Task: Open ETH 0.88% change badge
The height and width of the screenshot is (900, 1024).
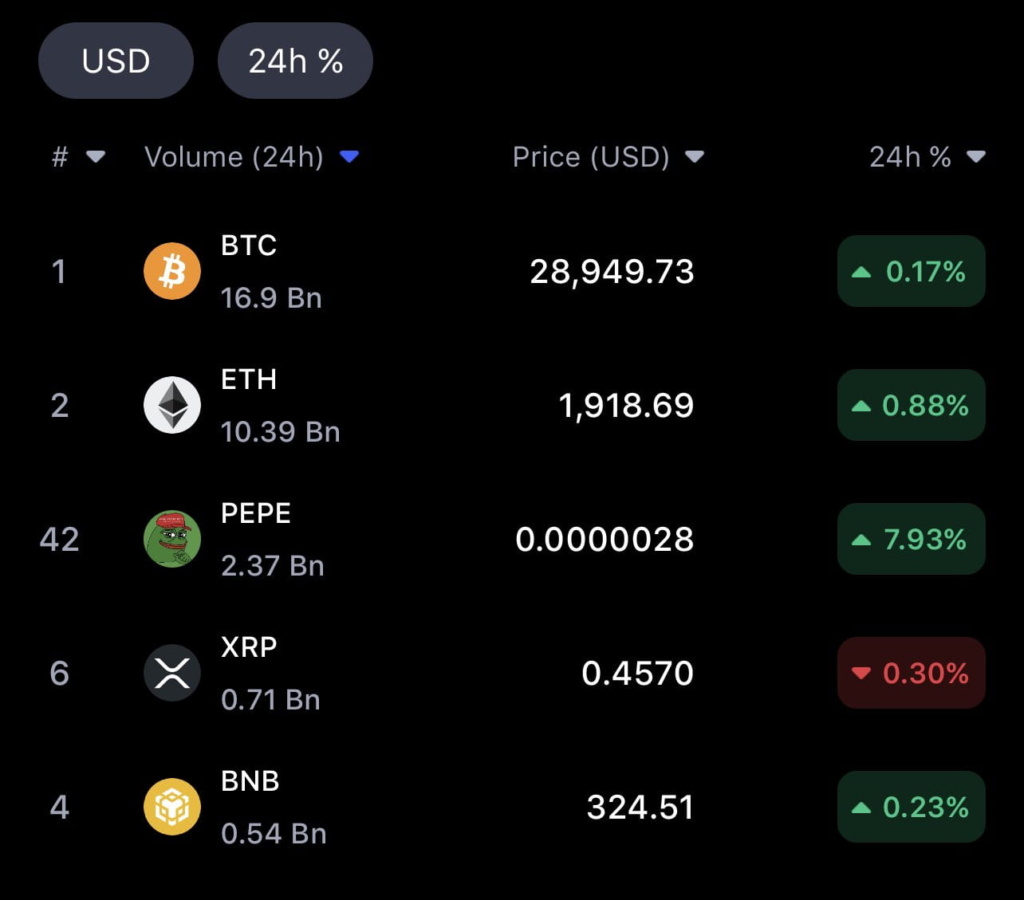Action: tap(911, 405)
